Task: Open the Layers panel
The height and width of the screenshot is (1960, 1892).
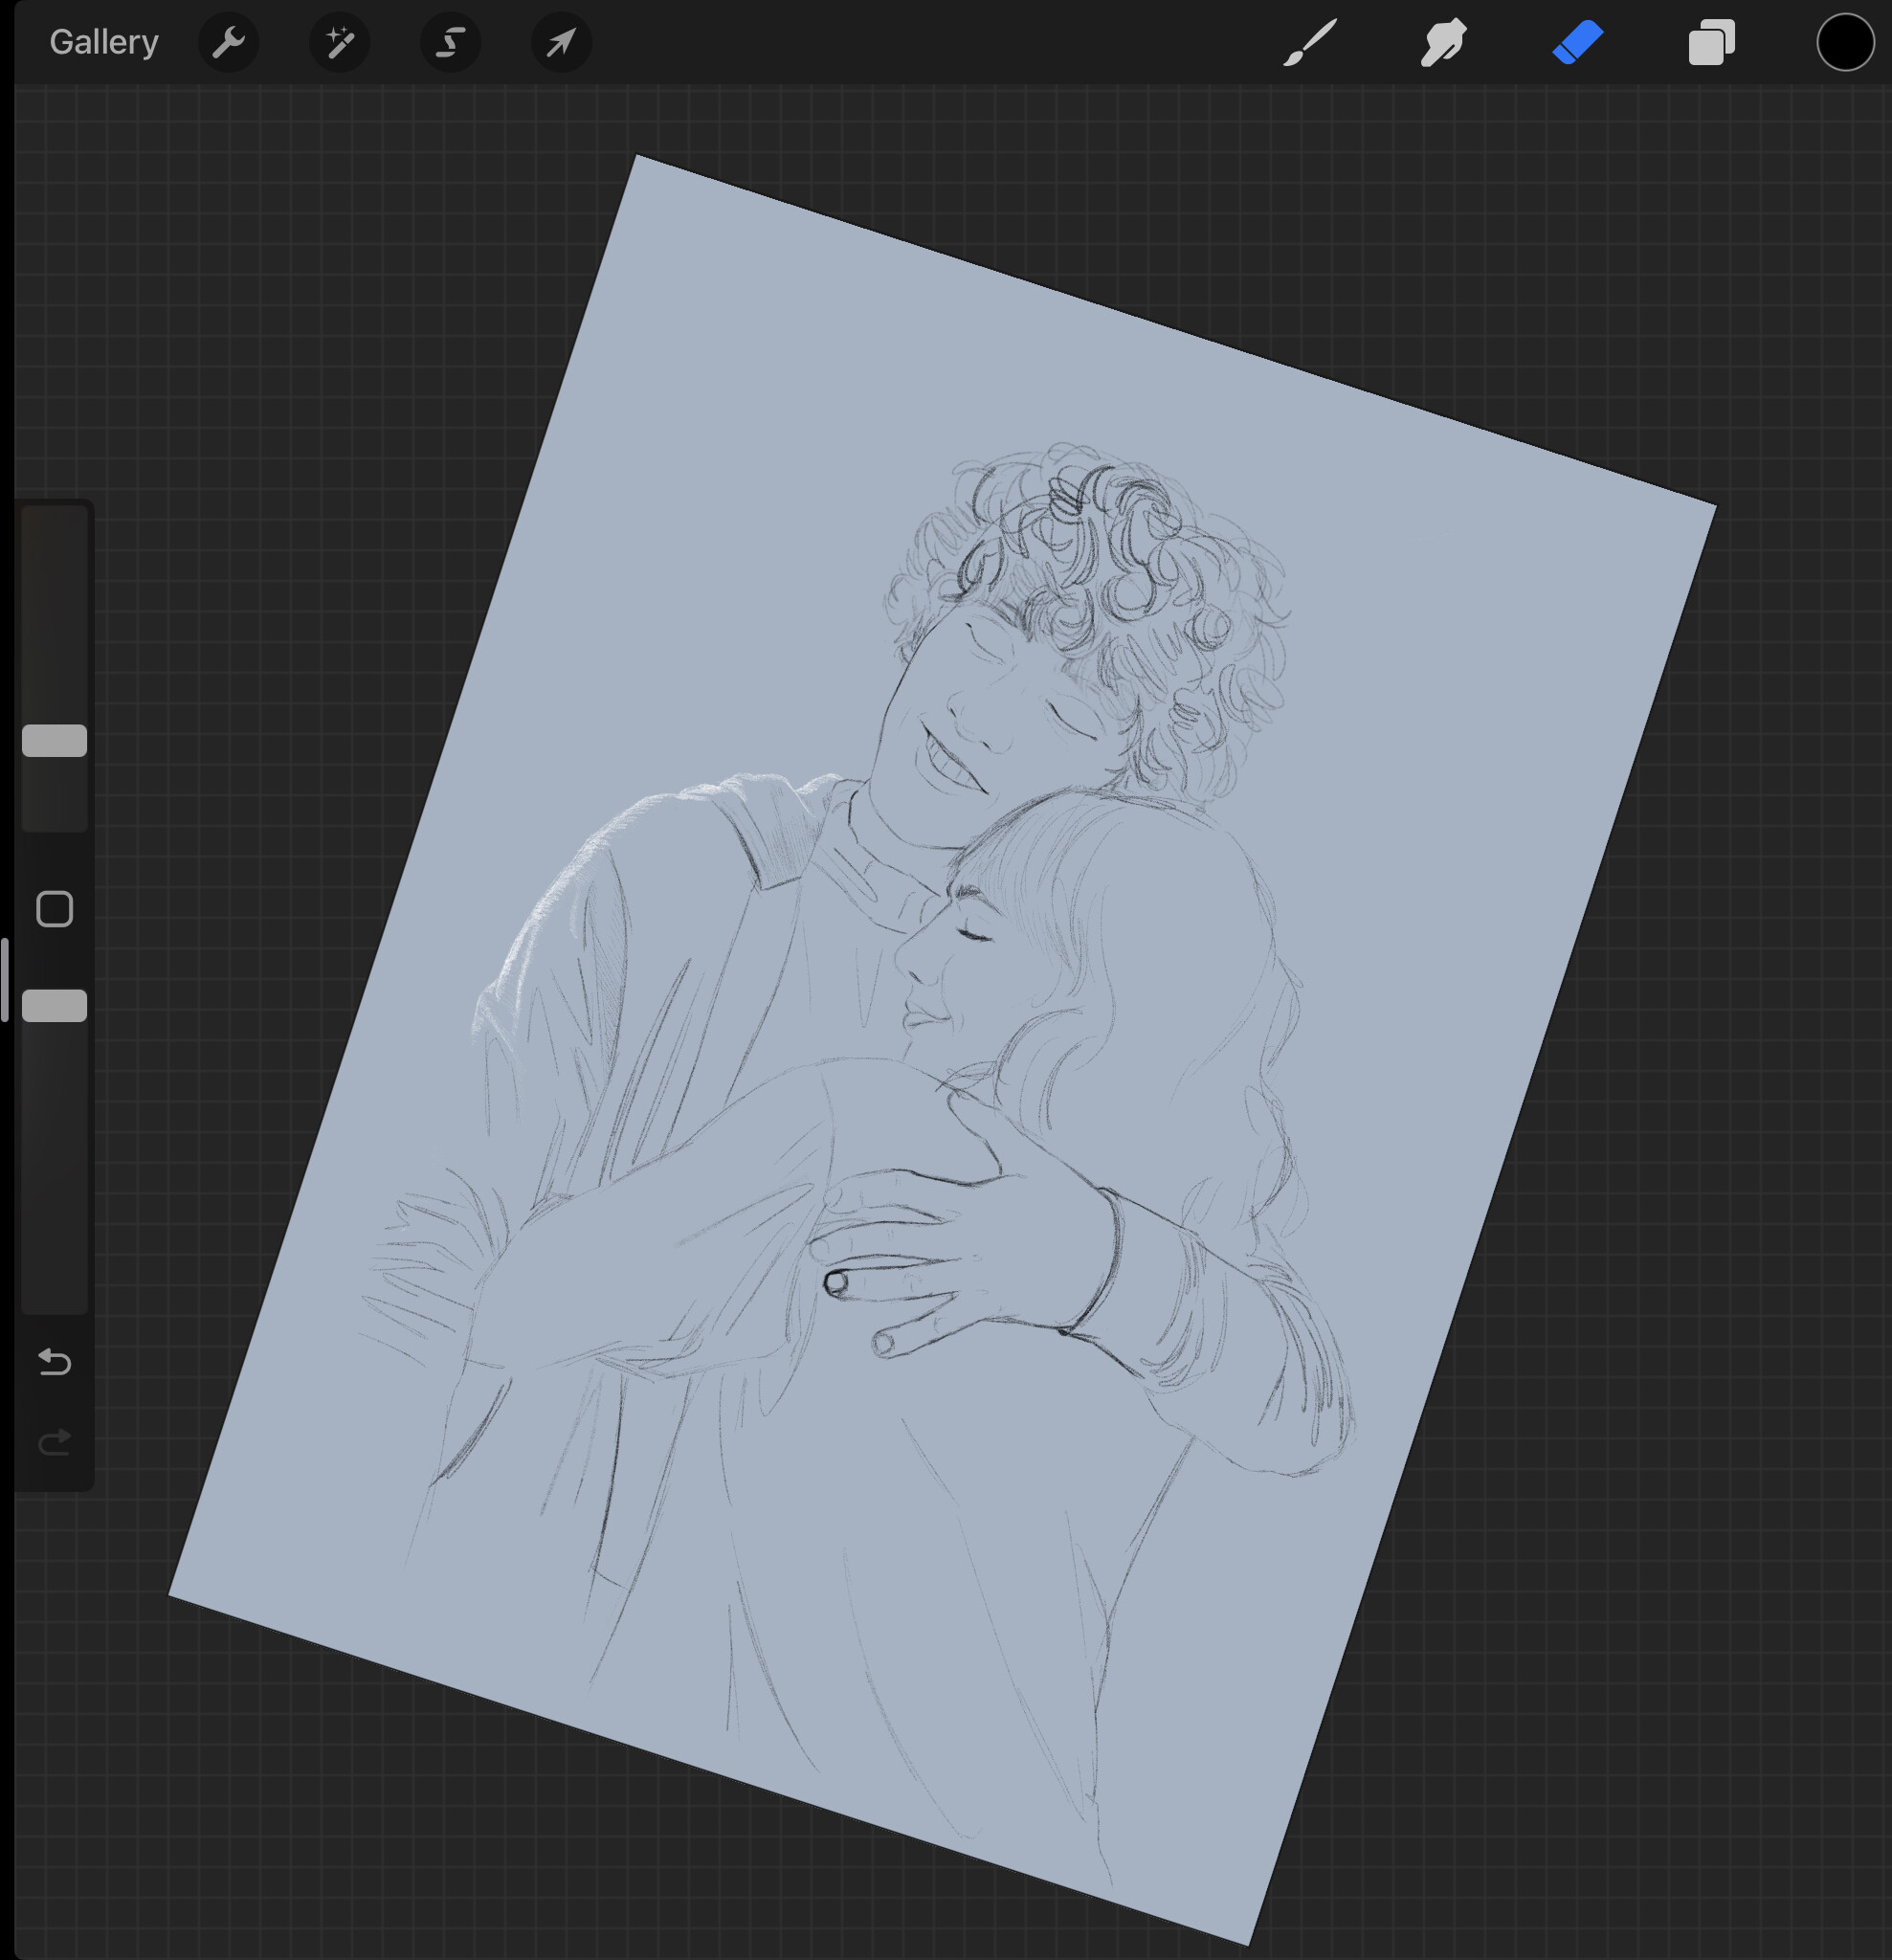Action: [x=1711, y=43]
